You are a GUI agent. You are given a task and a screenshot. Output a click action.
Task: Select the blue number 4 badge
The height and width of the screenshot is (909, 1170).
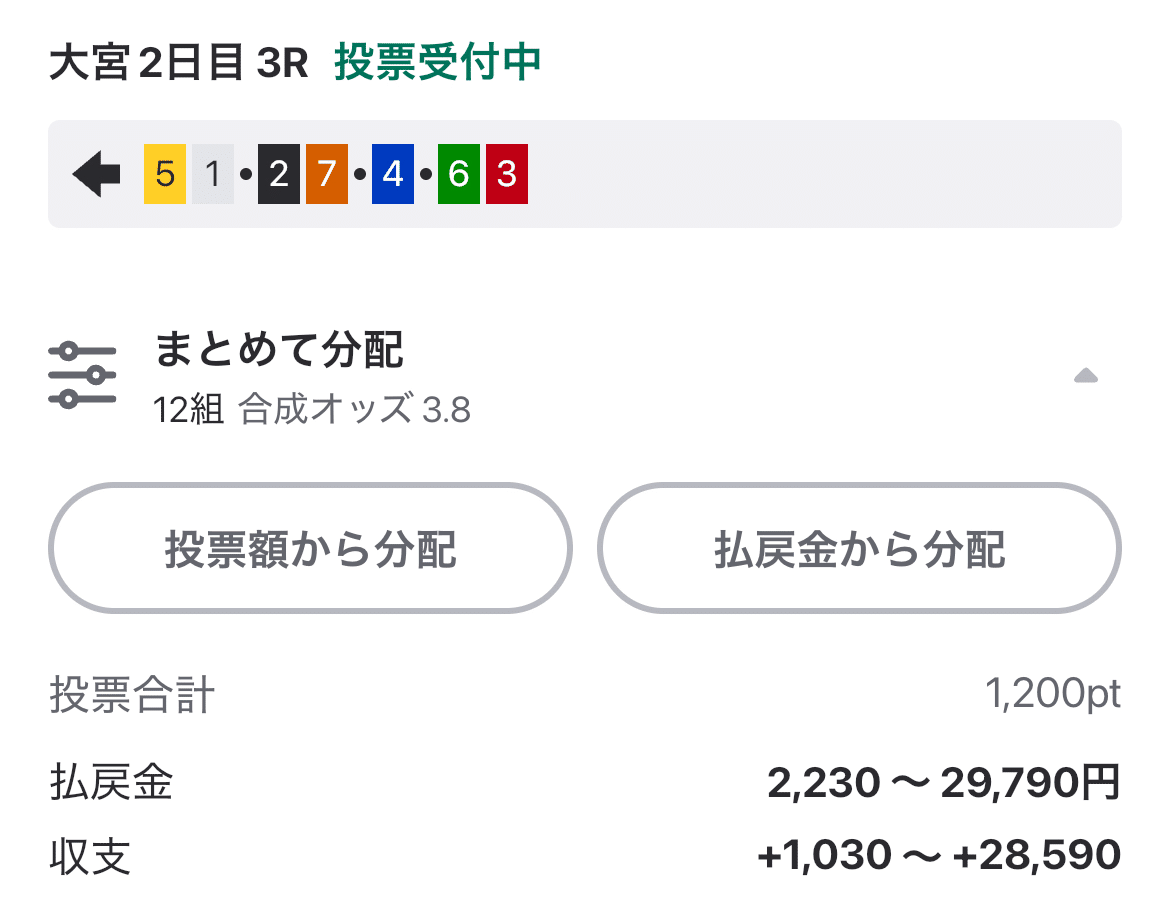[x=392, y=173]
